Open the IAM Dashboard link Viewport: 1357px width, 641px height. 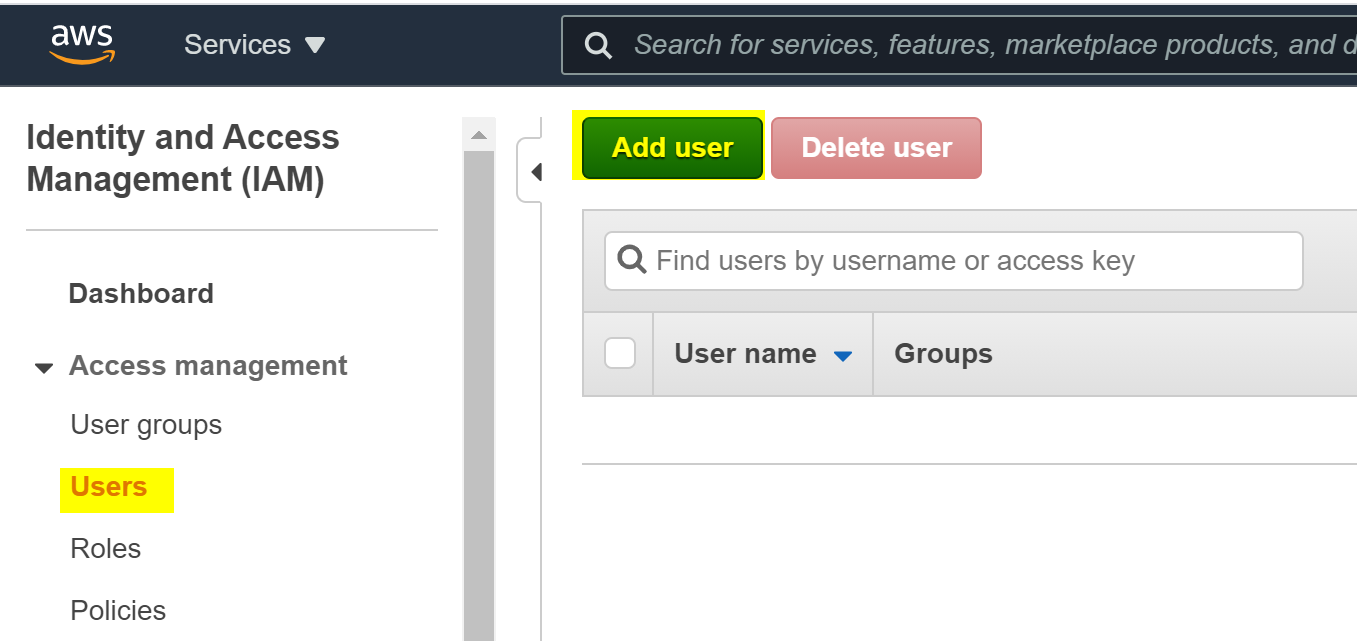[141, 294]
